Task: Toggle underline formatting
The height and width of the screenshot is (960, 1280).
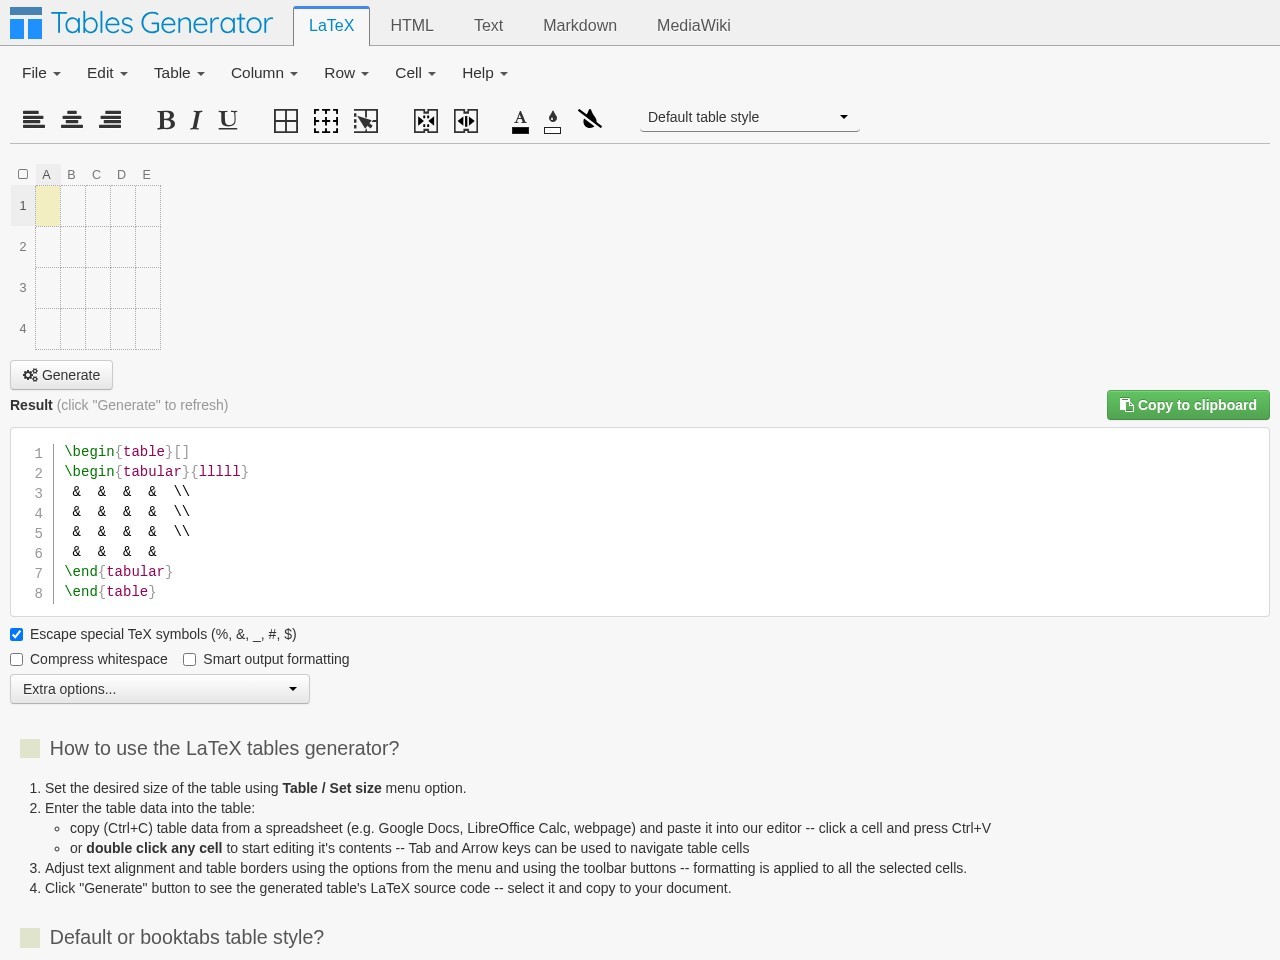Action: (228, 120)
